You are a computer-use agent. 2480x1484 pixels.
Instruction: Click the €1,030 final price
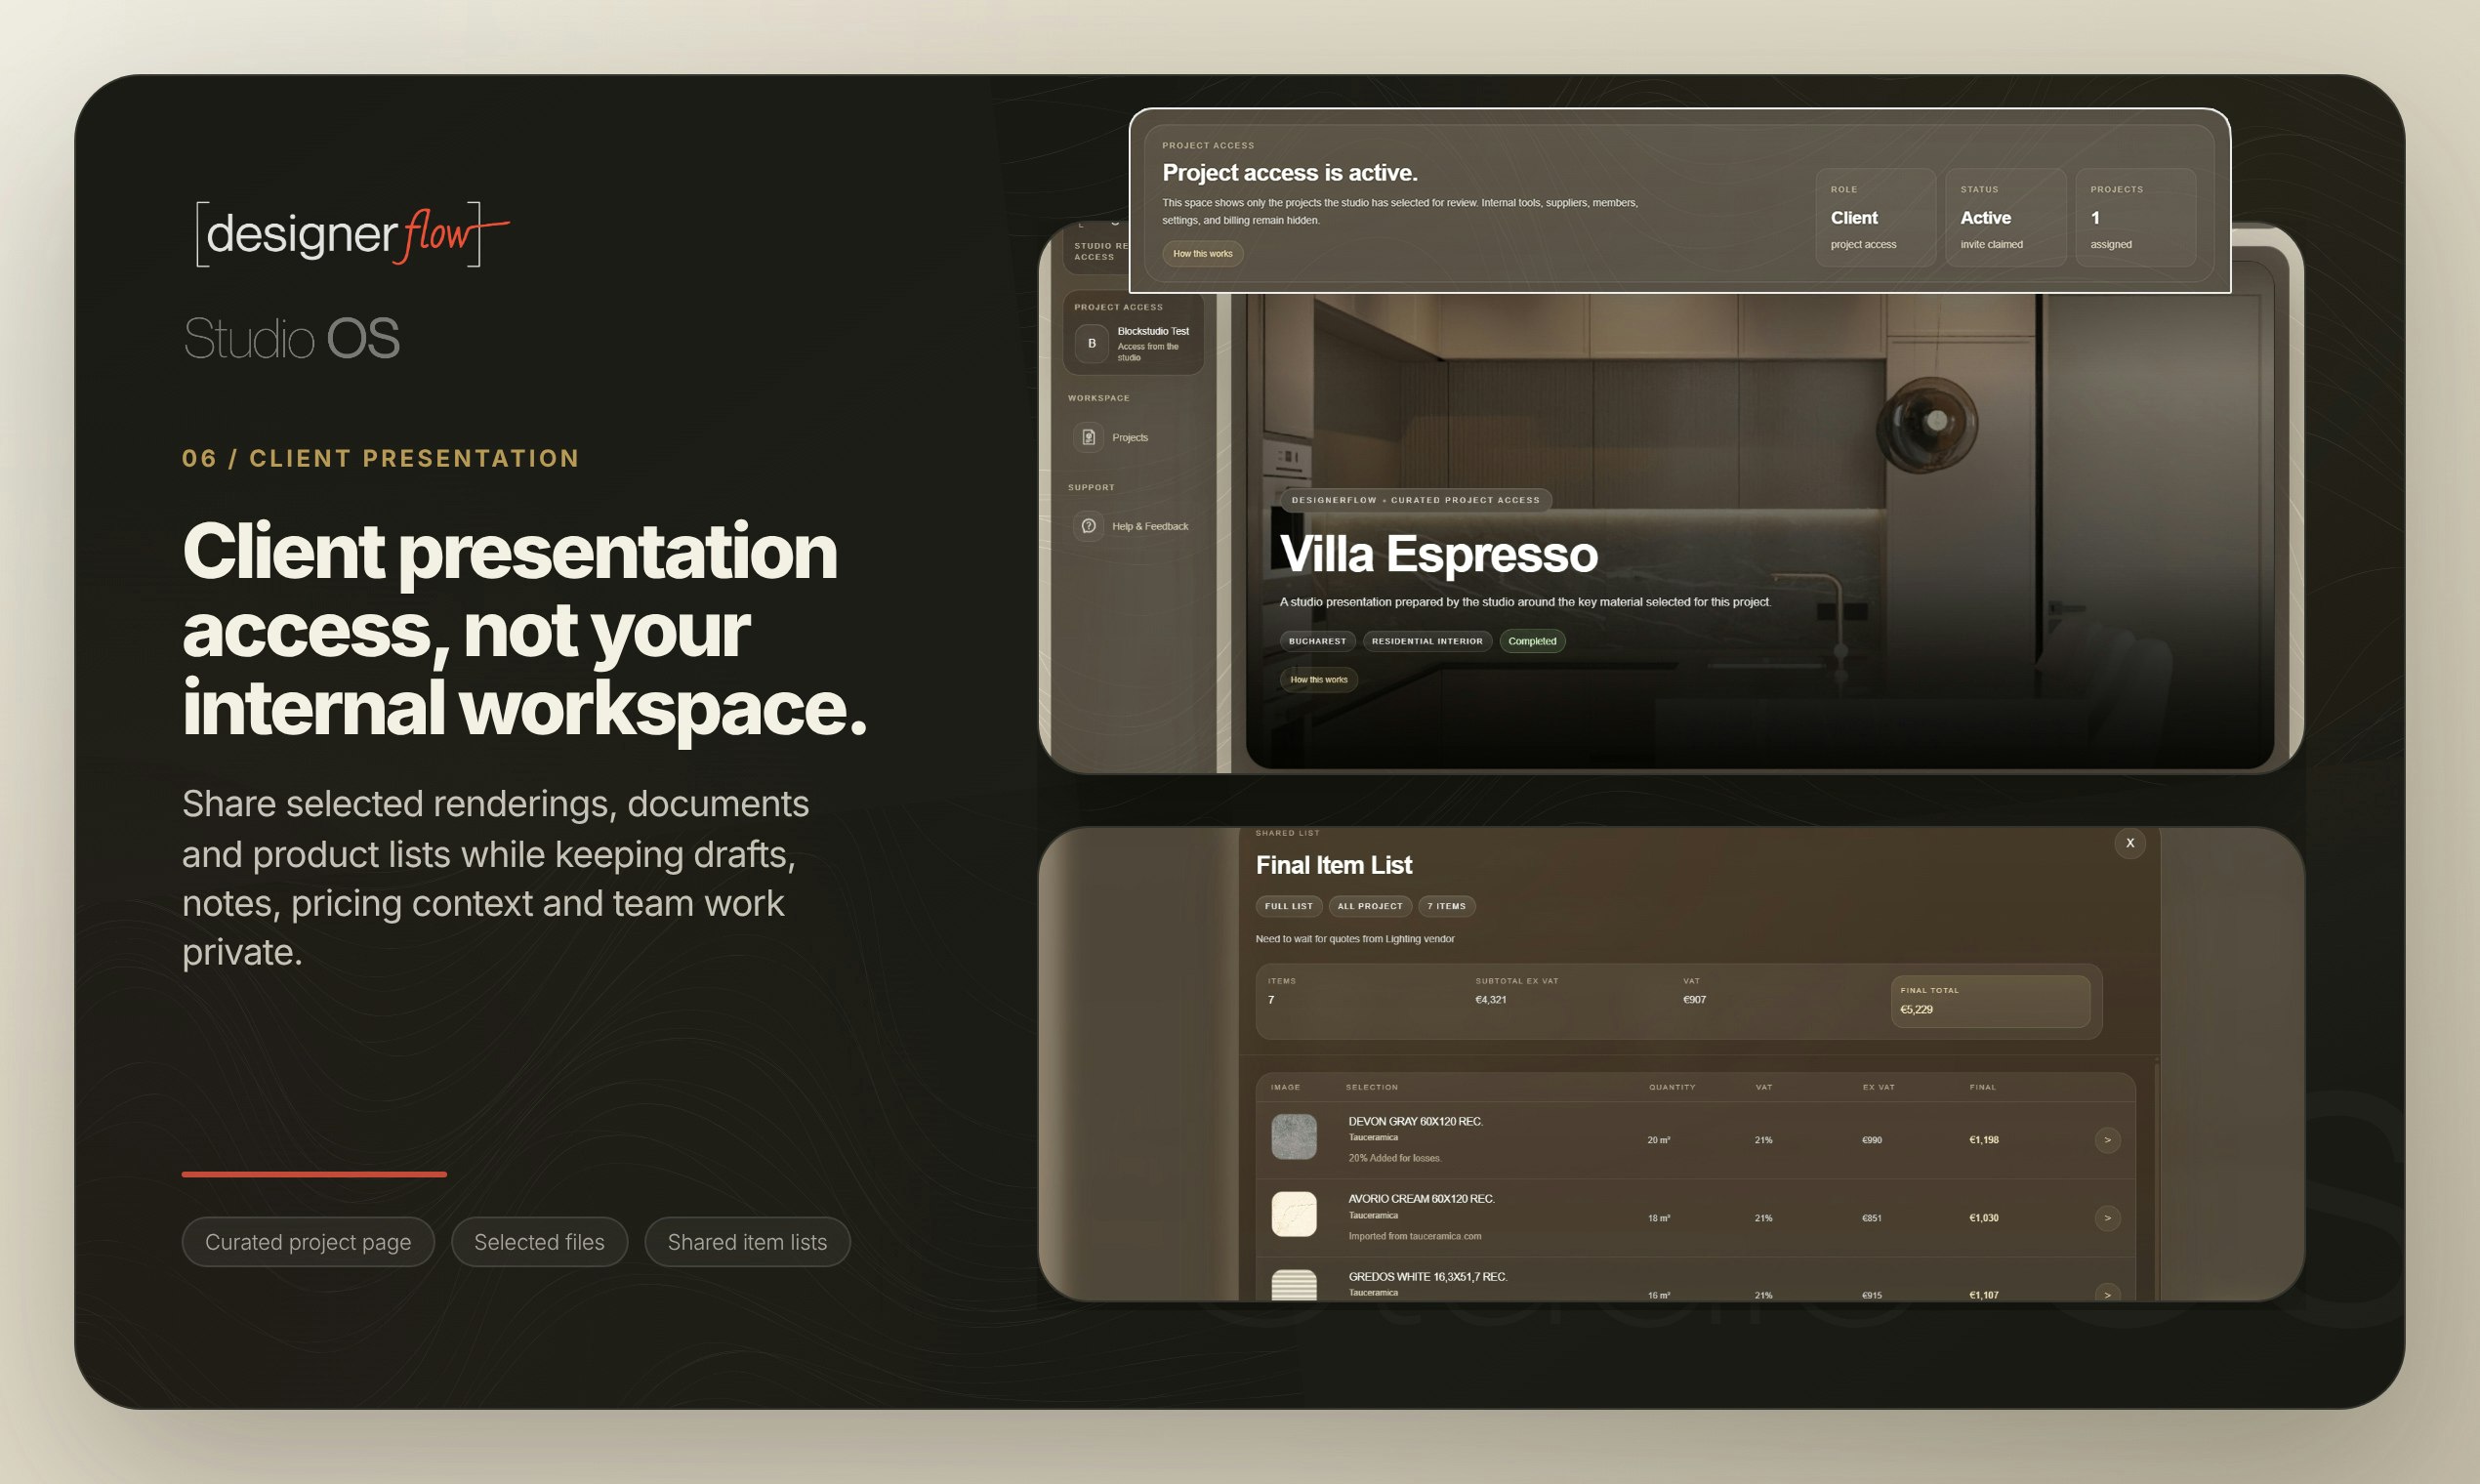(1984, 1218)
